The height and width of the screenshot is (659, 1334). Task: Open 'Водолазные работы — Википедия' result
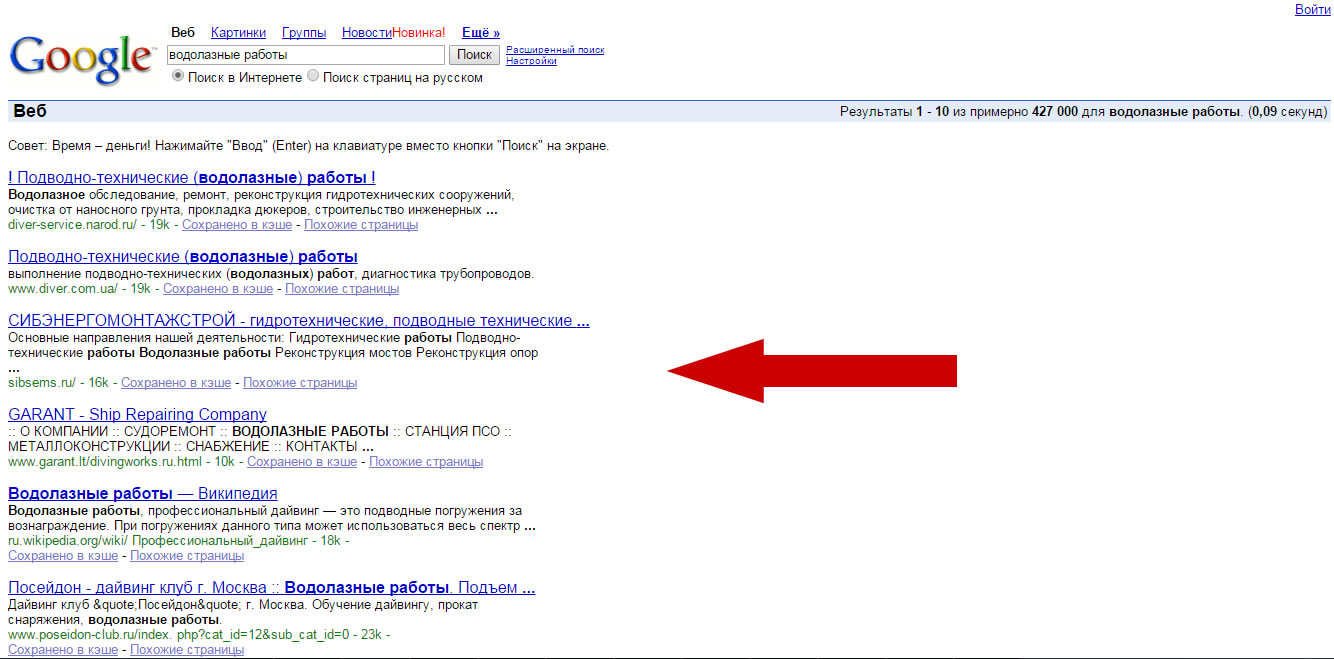143,494
